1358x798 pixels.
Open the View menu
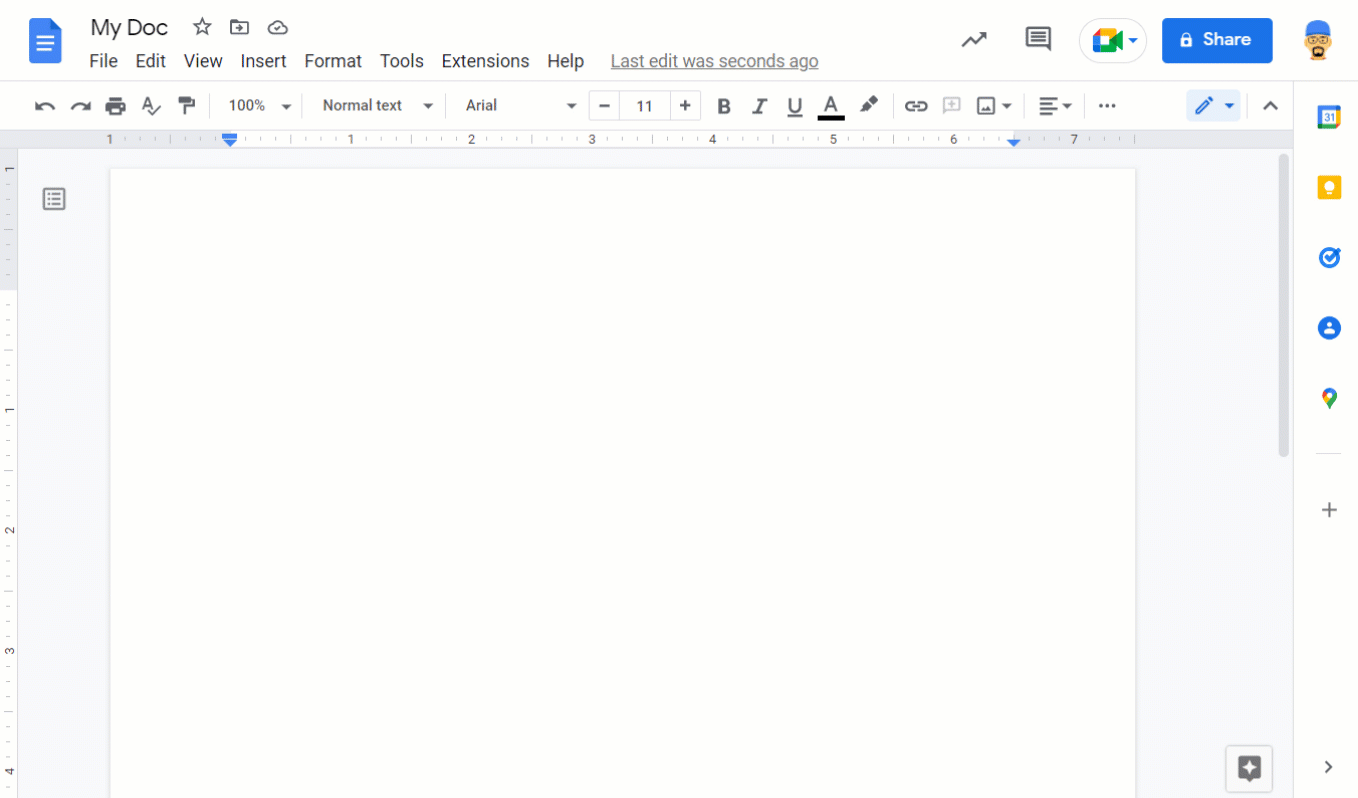click(x=203, y=61)
